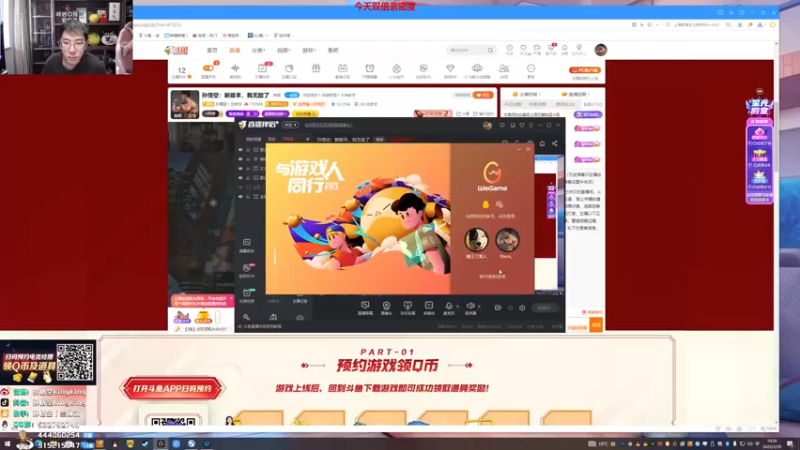Viewport: 800px width, 450px height.
Task: Click the magnifier search icon in Douyu header
Action: pyautogui.click(x=490, y=50)
